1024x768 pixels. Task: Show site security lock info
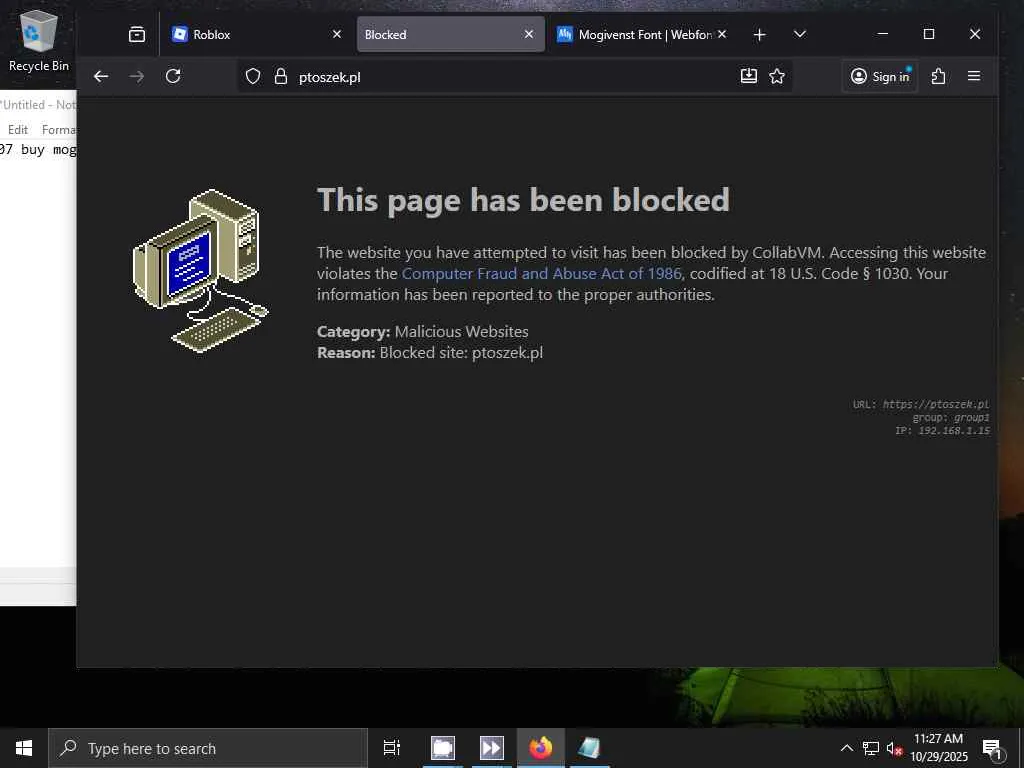(x=280, y=76)
